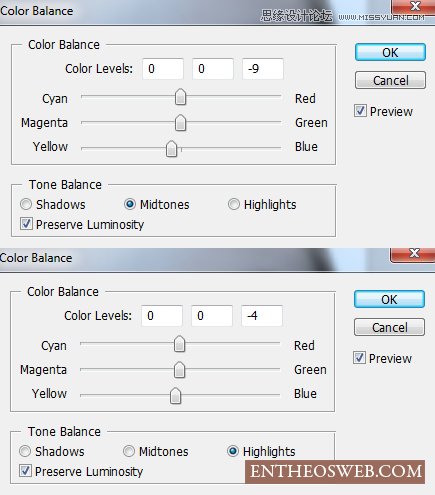The width and height of the screenshot is (435, 495).
Task: Click the Magenta-Green slider handle in bottom dialog
Action: pyautogui.click(x=179, y=370)
